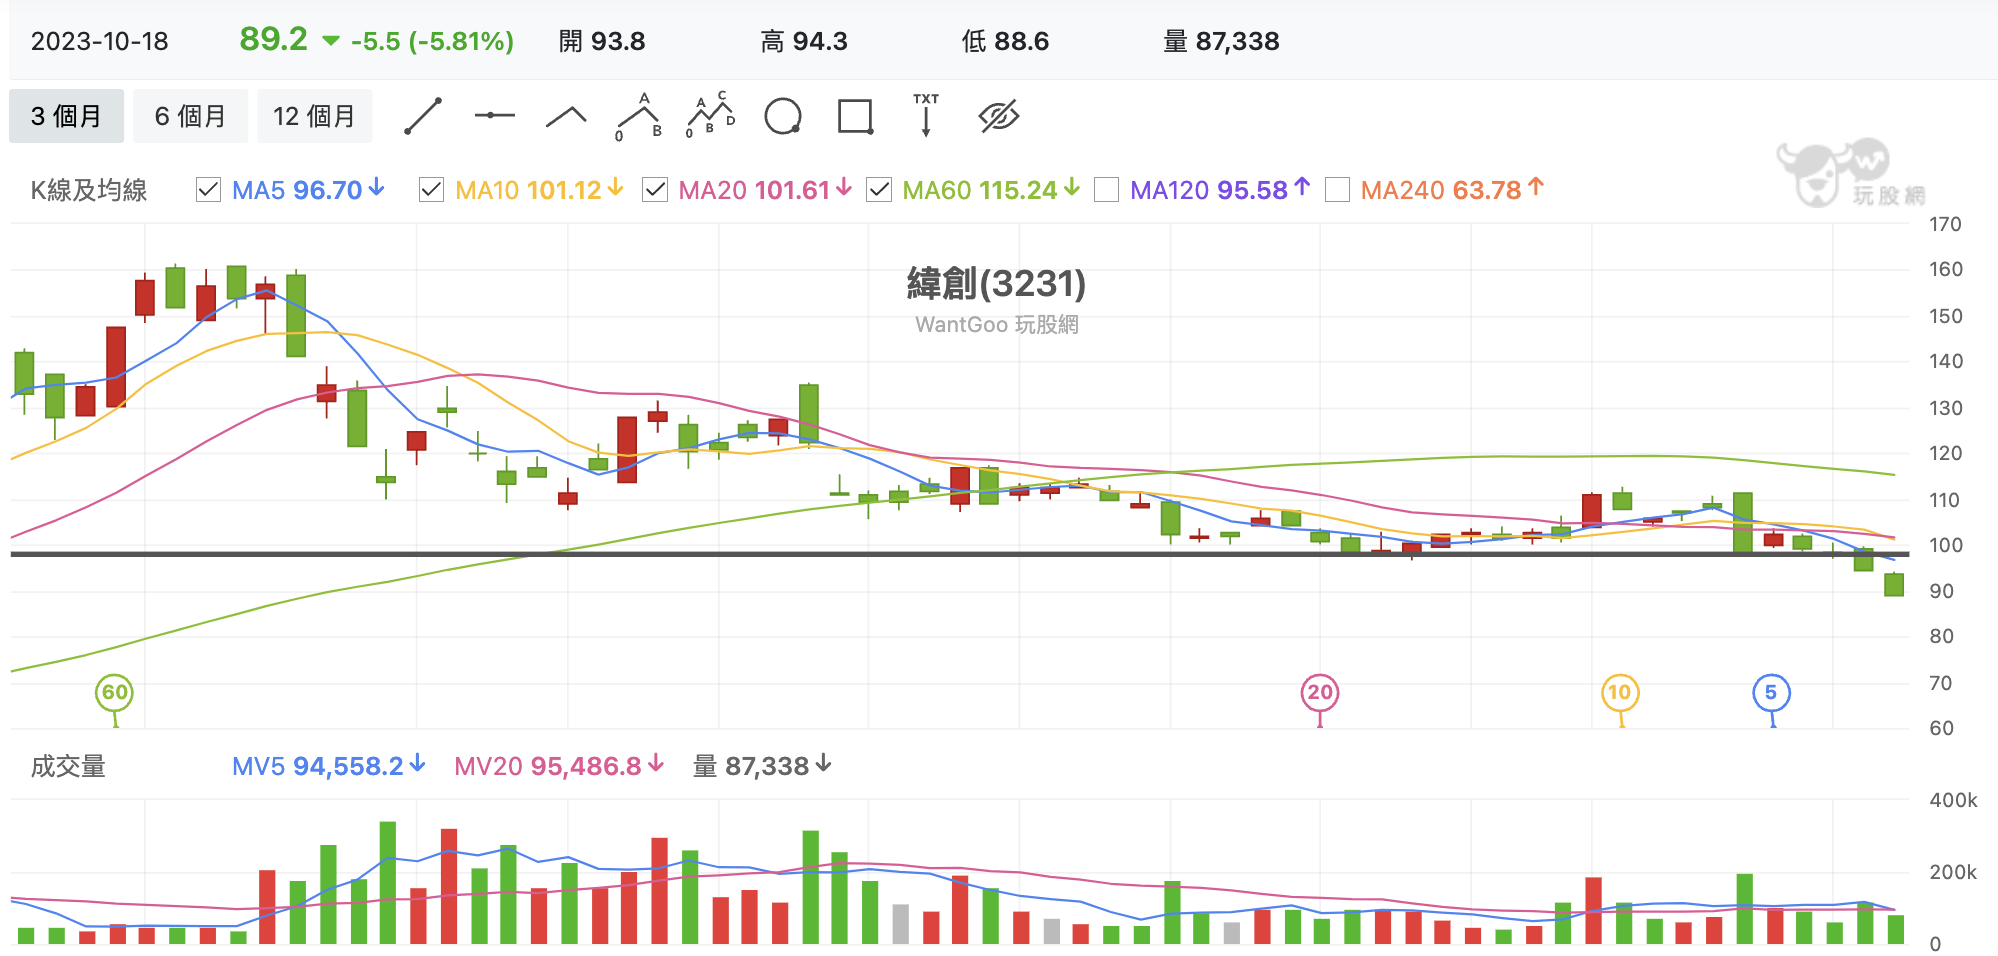Click the open price 開 93.8

click(x=602, y=41)
